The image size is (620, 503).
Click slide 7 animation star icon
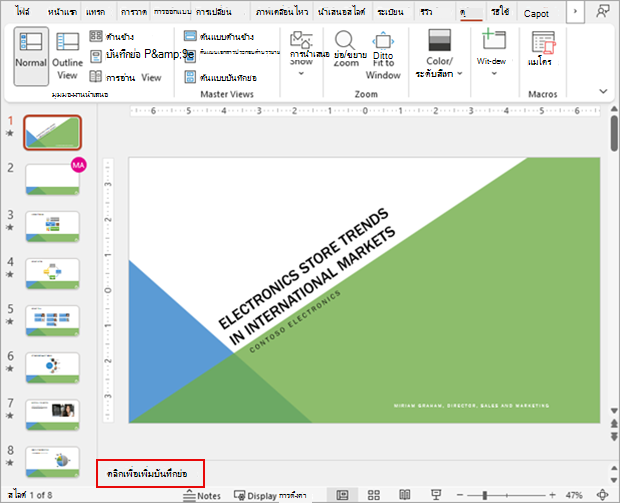tap(10, 416)
